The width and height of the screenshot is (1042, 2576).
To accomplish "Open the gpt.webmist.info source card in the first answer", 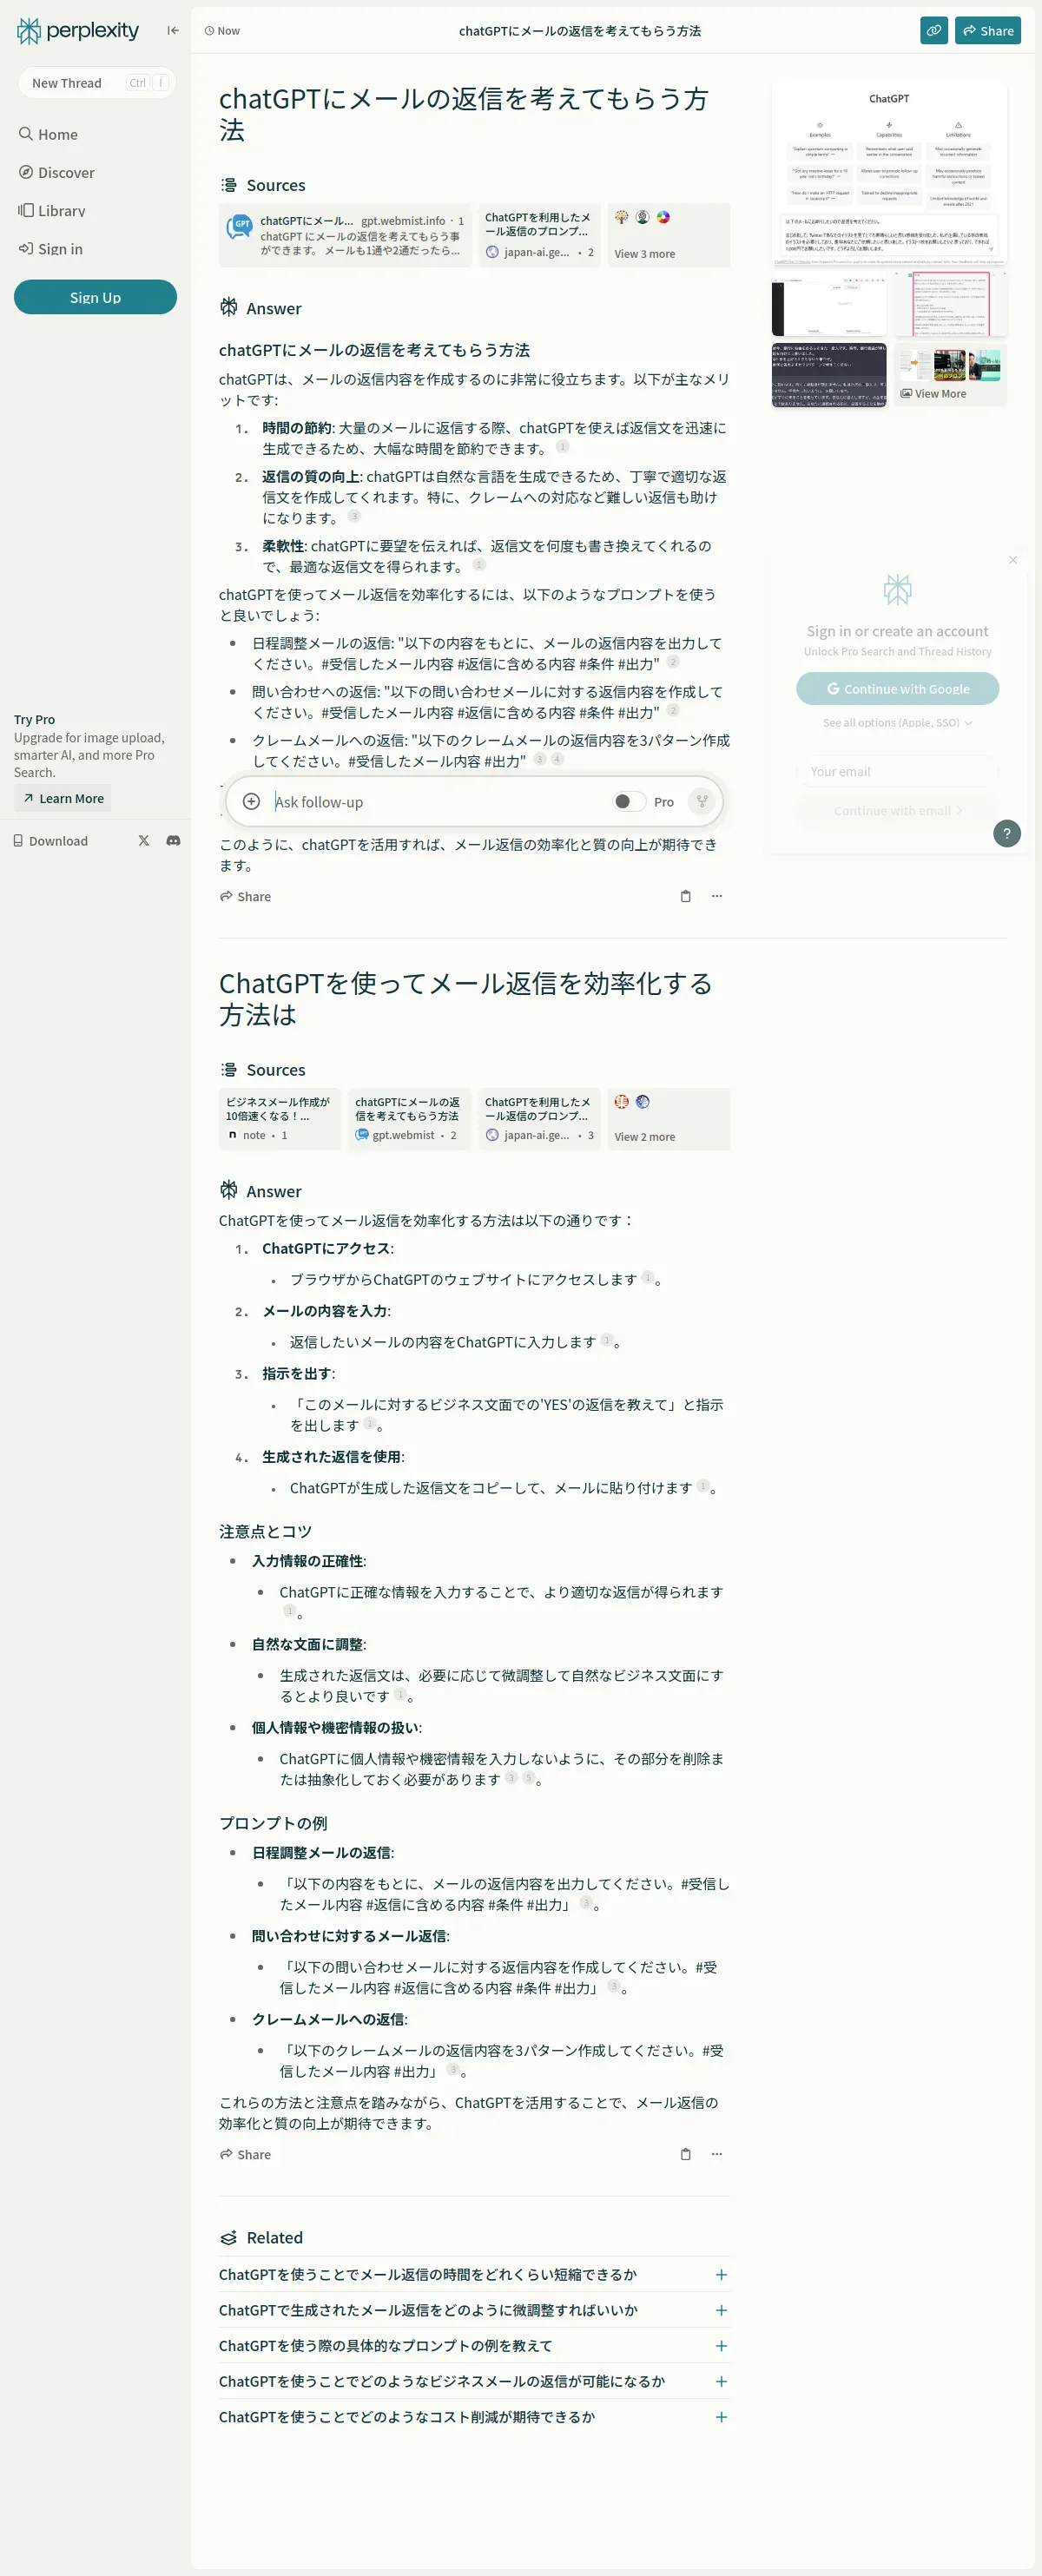I will coord(345,236).
